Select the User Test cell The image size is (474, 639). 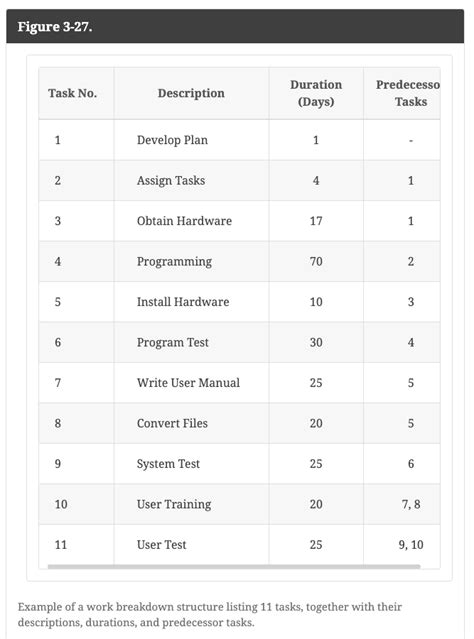(x=191, y=544)
